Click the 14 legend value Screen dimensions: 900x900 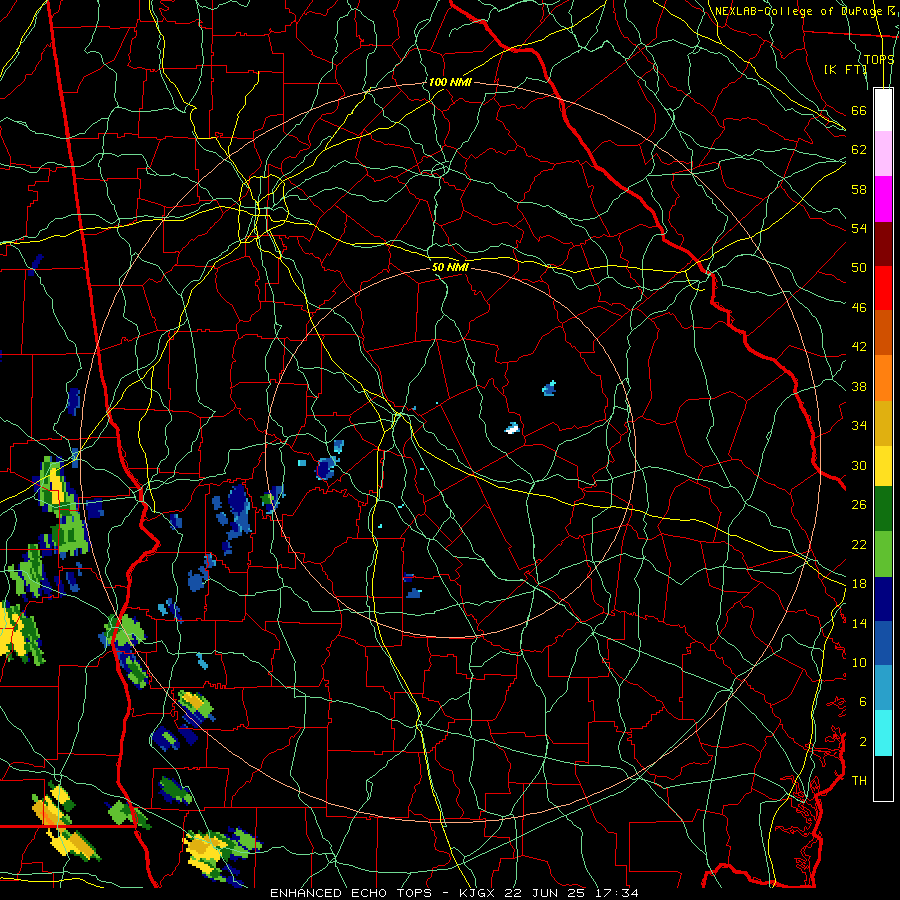(859, 623)
